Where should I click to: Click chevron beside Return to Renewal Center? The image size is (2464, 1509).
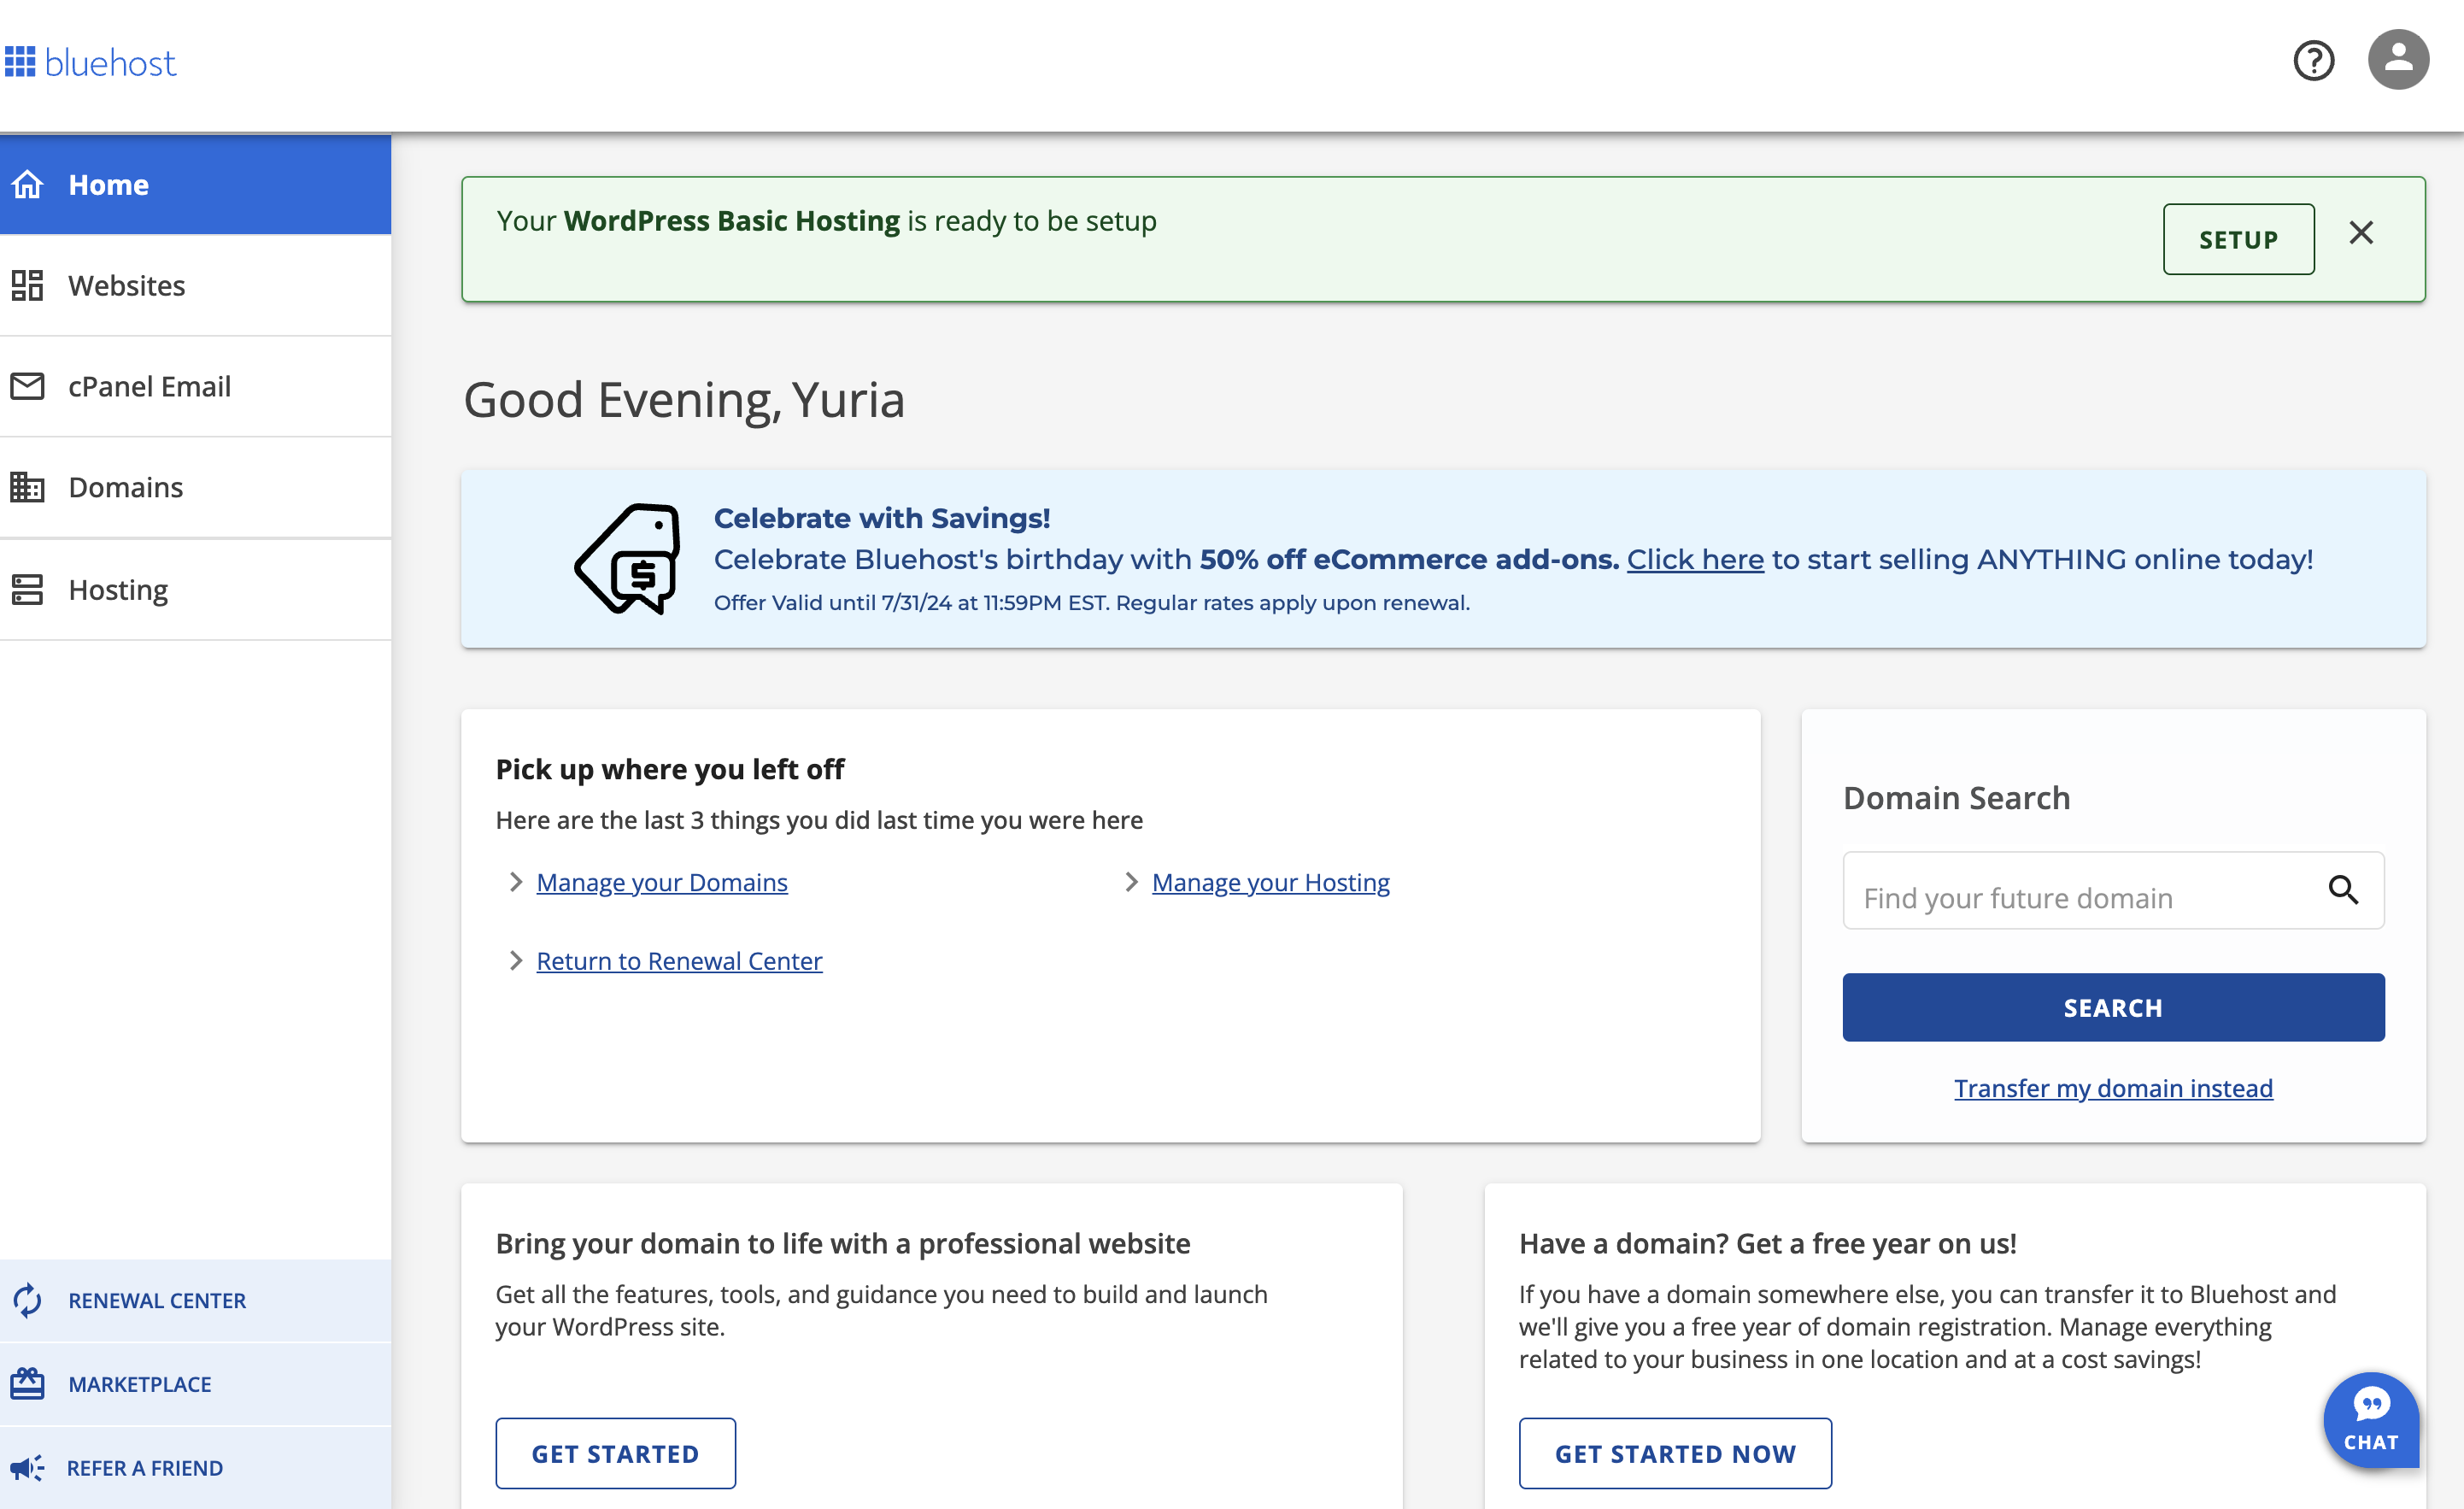[x=516, y=961]
